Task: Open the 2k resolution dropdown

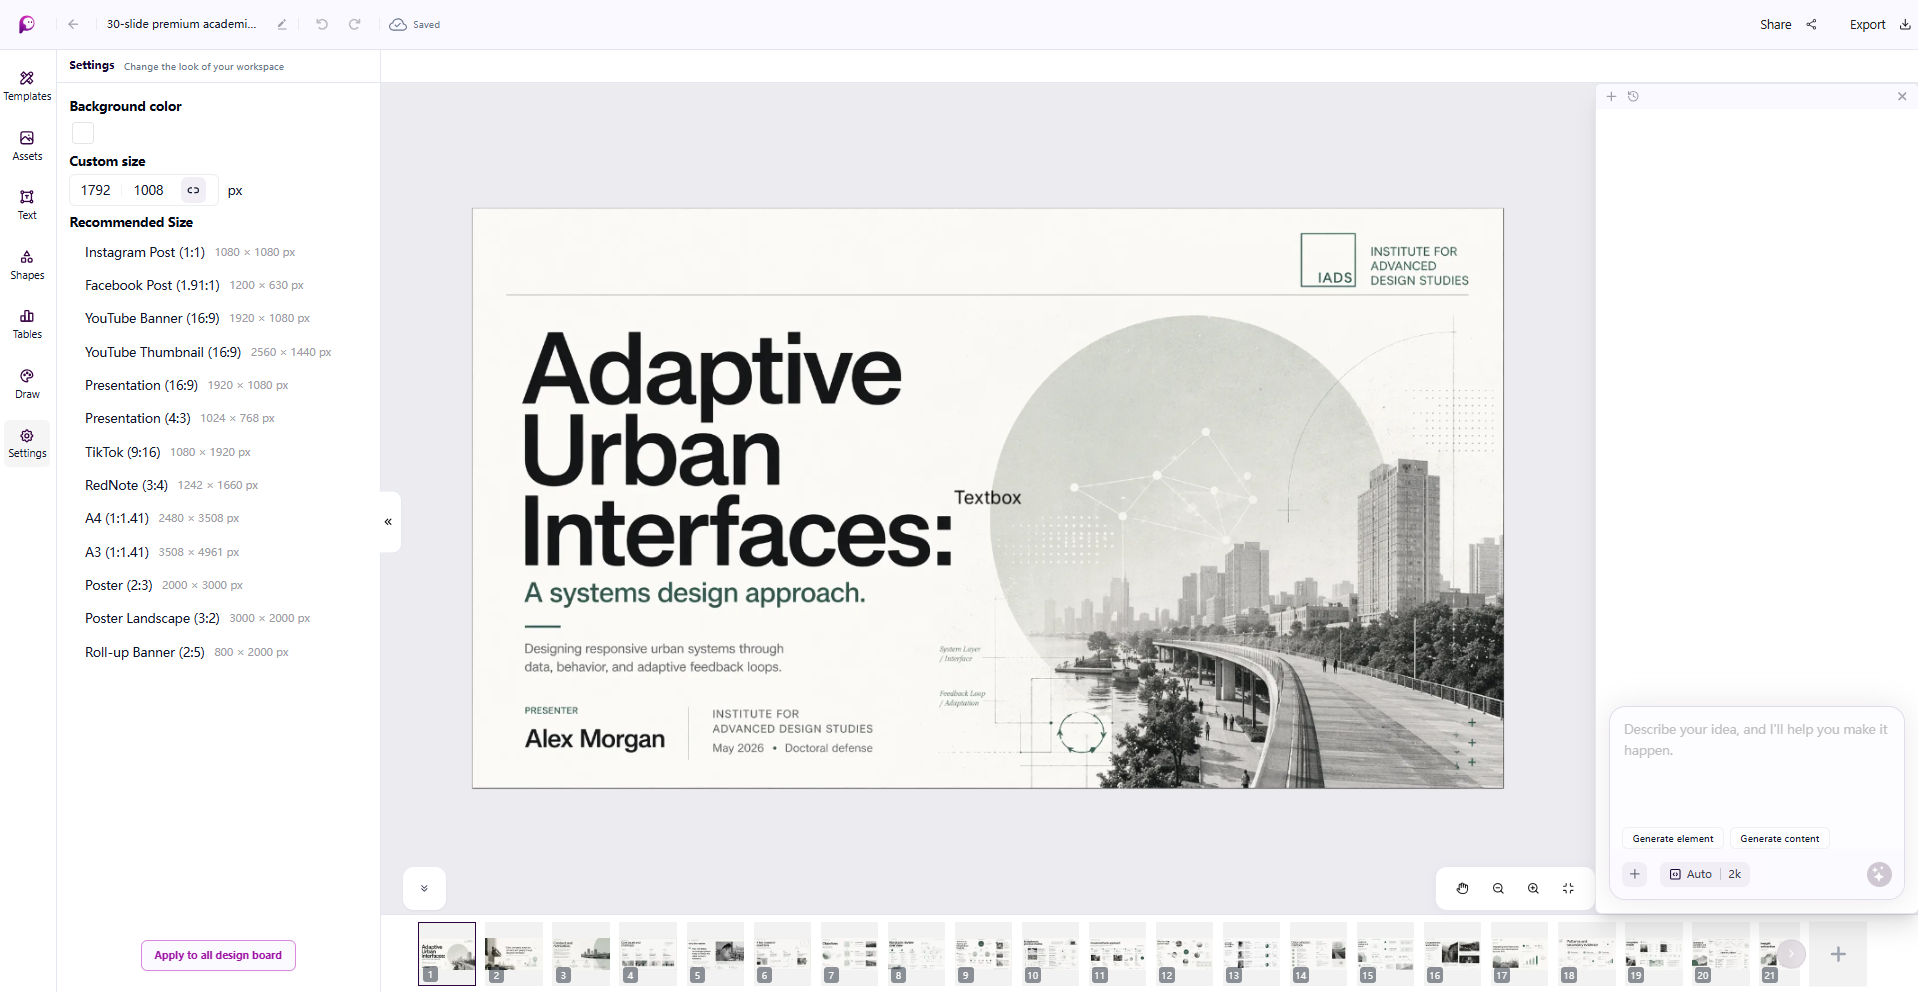Action: [1735, 874]
